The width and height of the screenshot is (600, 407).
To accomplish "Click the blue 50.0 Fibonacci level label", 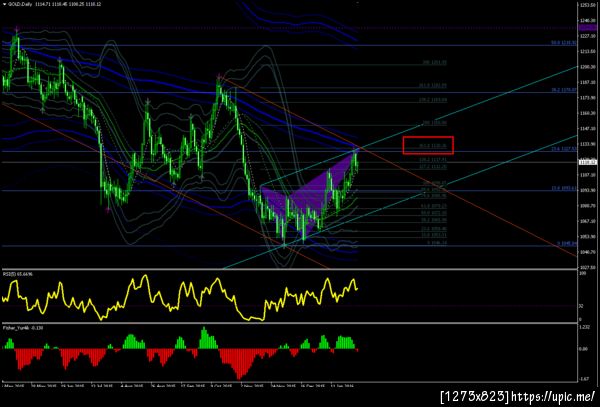I will (x=564, y=43).
